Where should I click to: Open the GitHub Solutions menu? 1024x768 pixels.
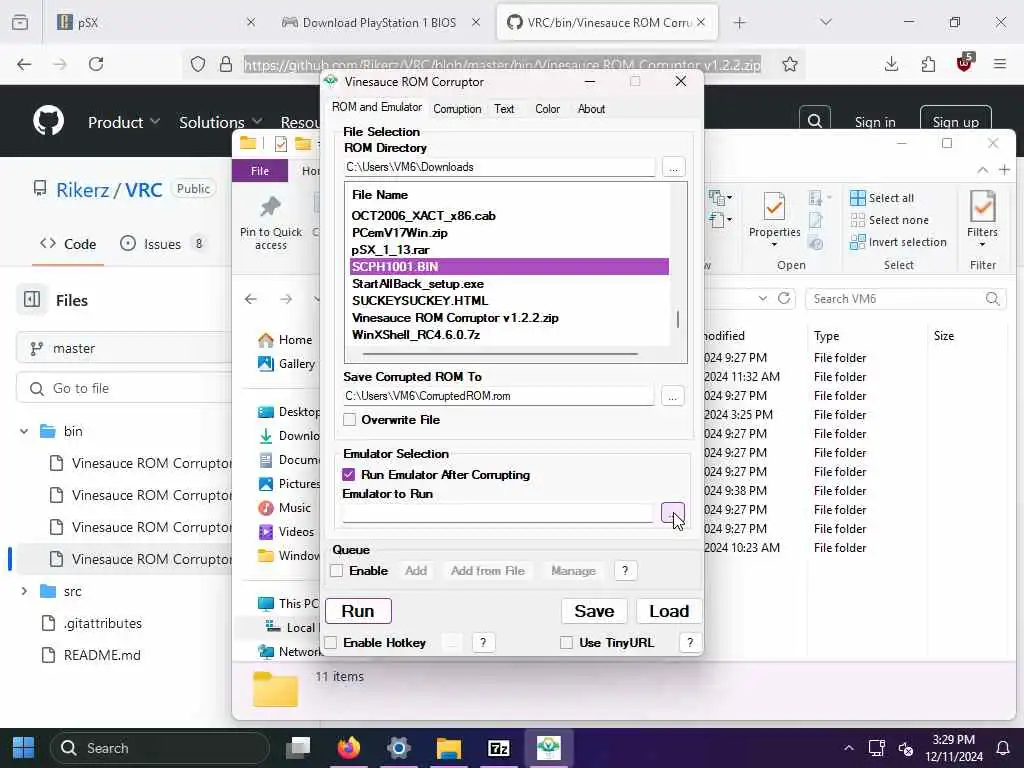click(x=220, y=122)
